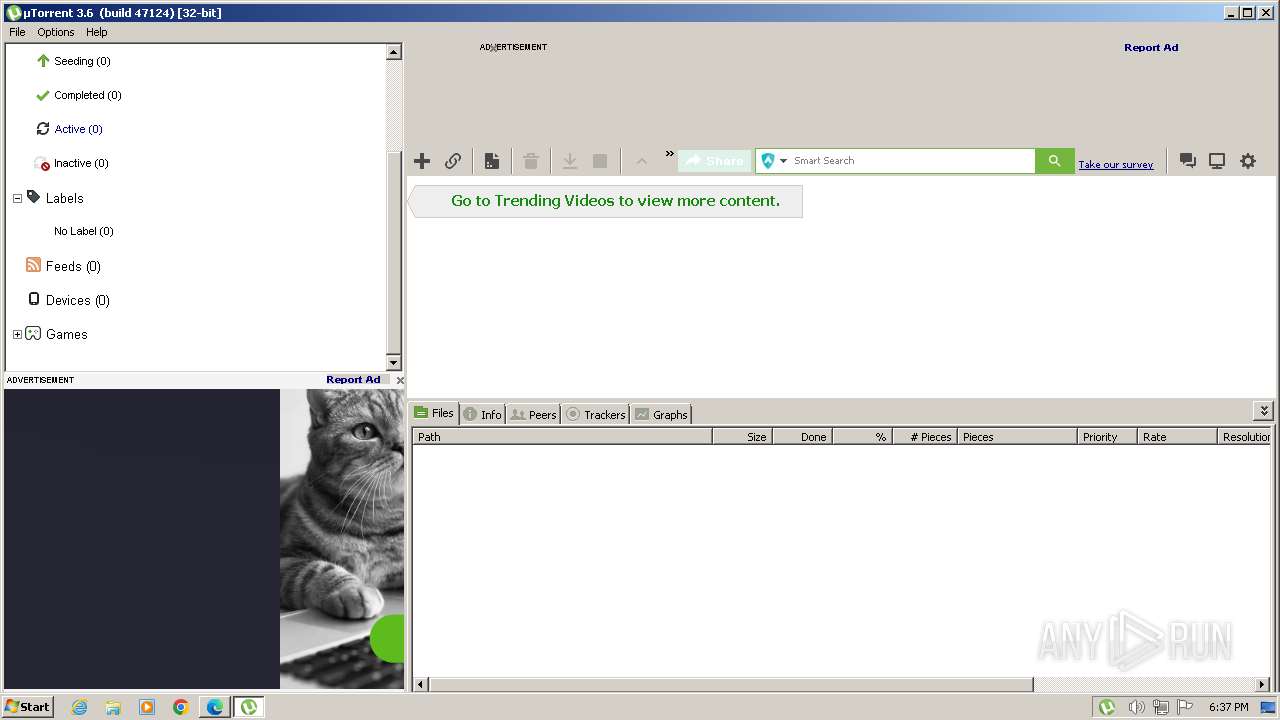Screen dimensions: 1280x720
Task: Sort by Resolution column header
Action: click(x=1245, y=437)
